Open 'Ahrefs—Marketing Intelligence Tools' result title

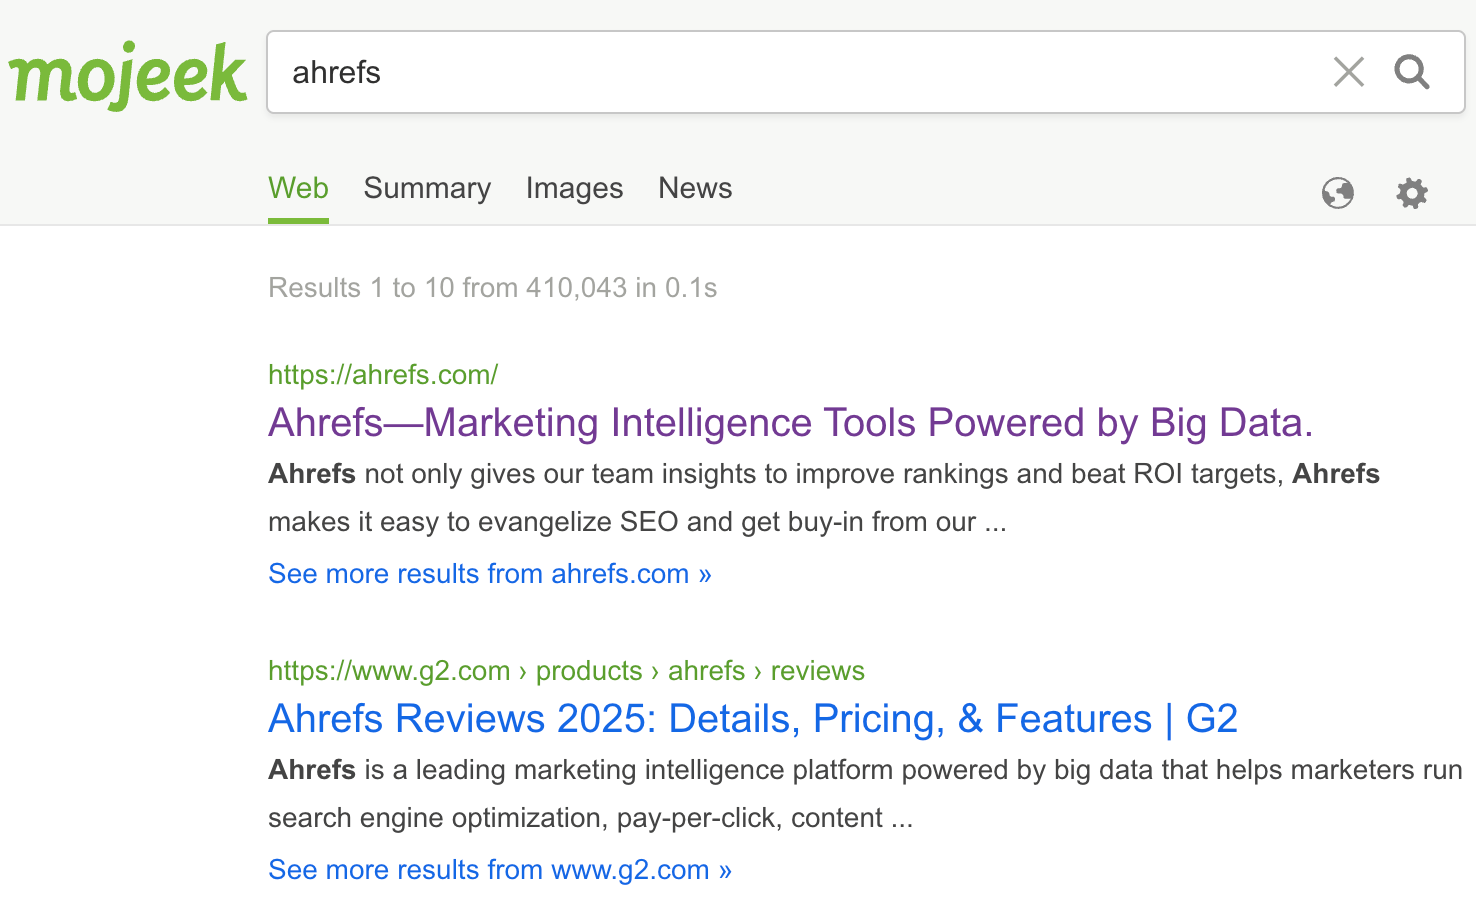[x=790, y=423]
